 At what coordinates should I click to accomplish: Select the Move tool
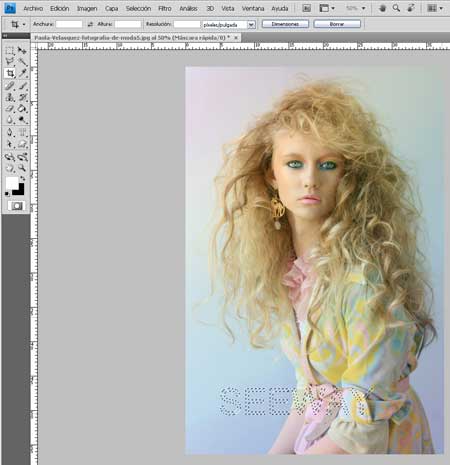pyautogui.click(x=22, y=51)
